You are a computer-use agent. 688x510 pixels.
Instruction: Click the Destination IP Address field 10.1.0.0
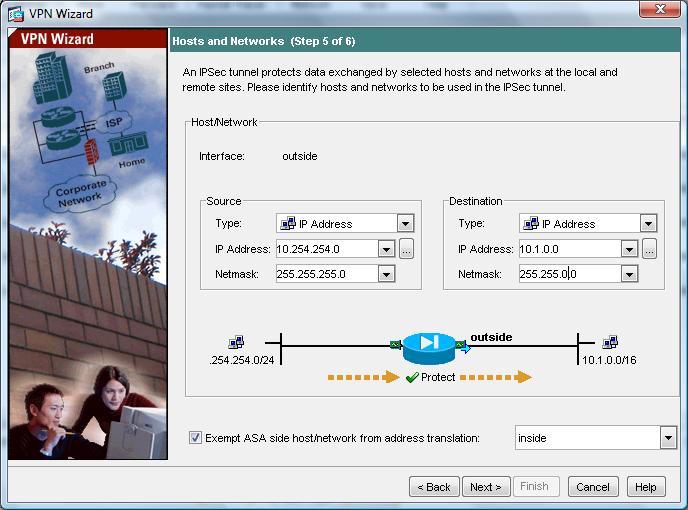point(570,249)
